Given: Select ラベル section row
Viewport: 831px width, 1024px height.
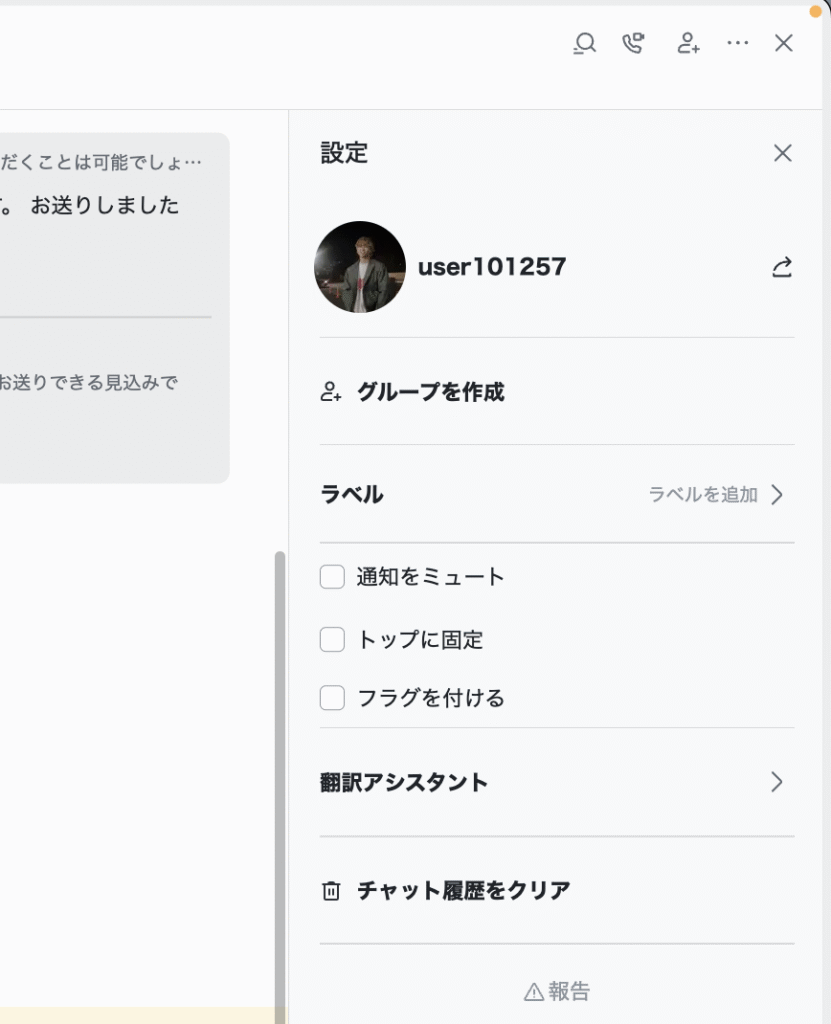Looking at the screenshot, I should click(557, 494).
